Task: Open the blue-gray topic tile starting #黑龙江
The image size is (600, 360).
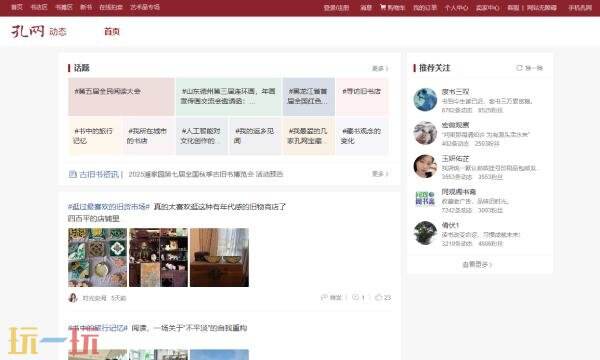Action: 308,96
